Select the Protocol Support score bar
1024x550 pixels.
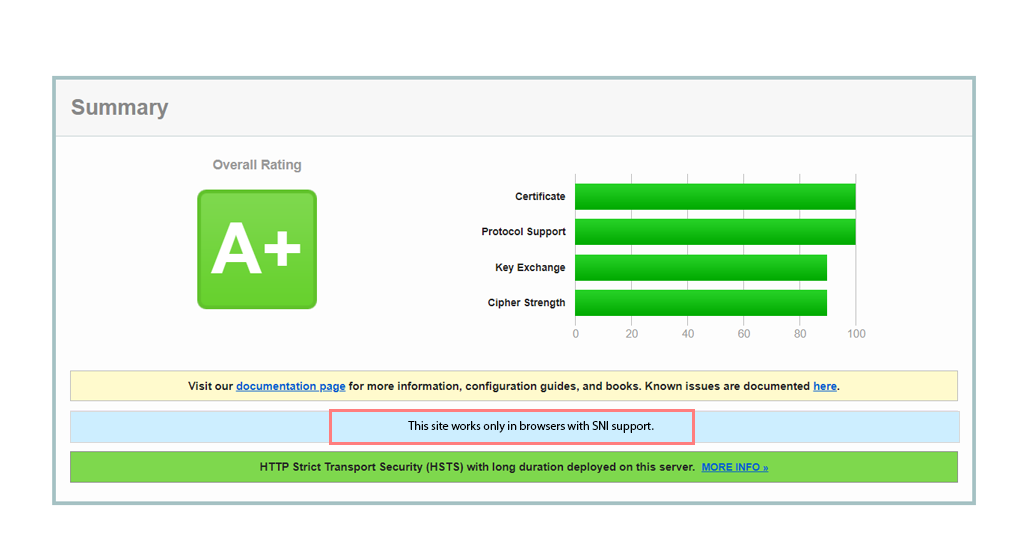click(714, 232)
